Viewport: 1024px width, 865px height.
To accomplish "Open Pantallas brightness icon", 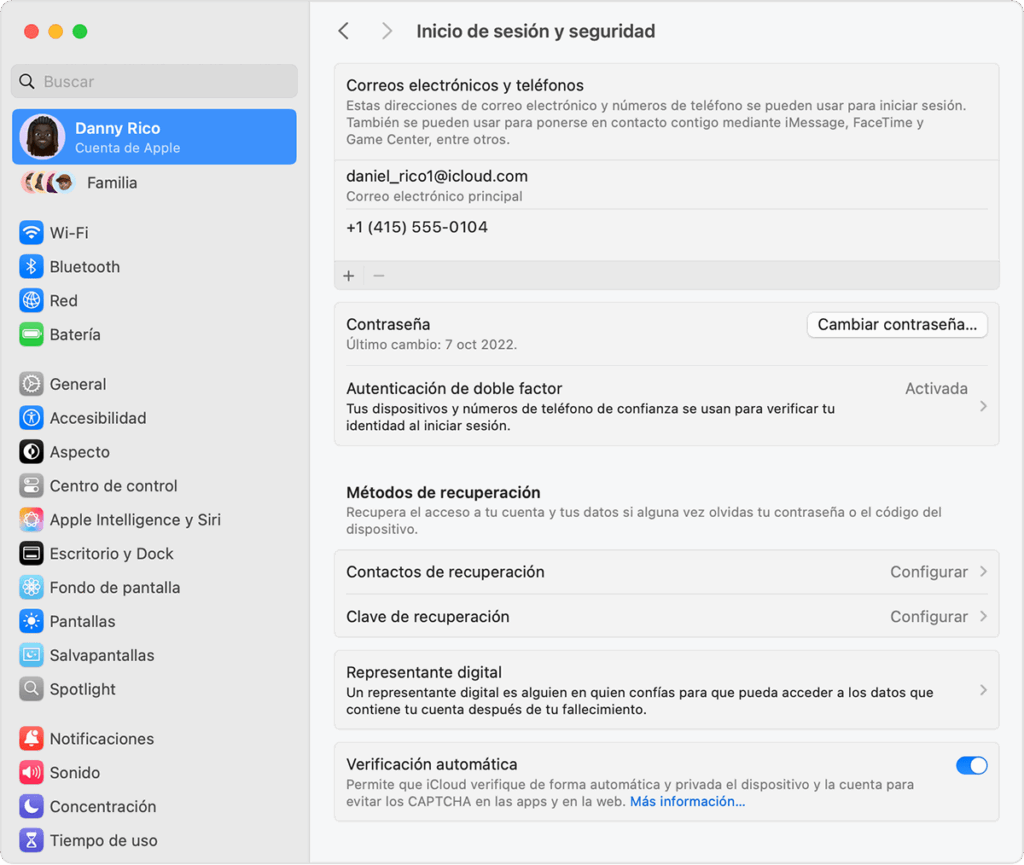I will click(x=31, y=621).
